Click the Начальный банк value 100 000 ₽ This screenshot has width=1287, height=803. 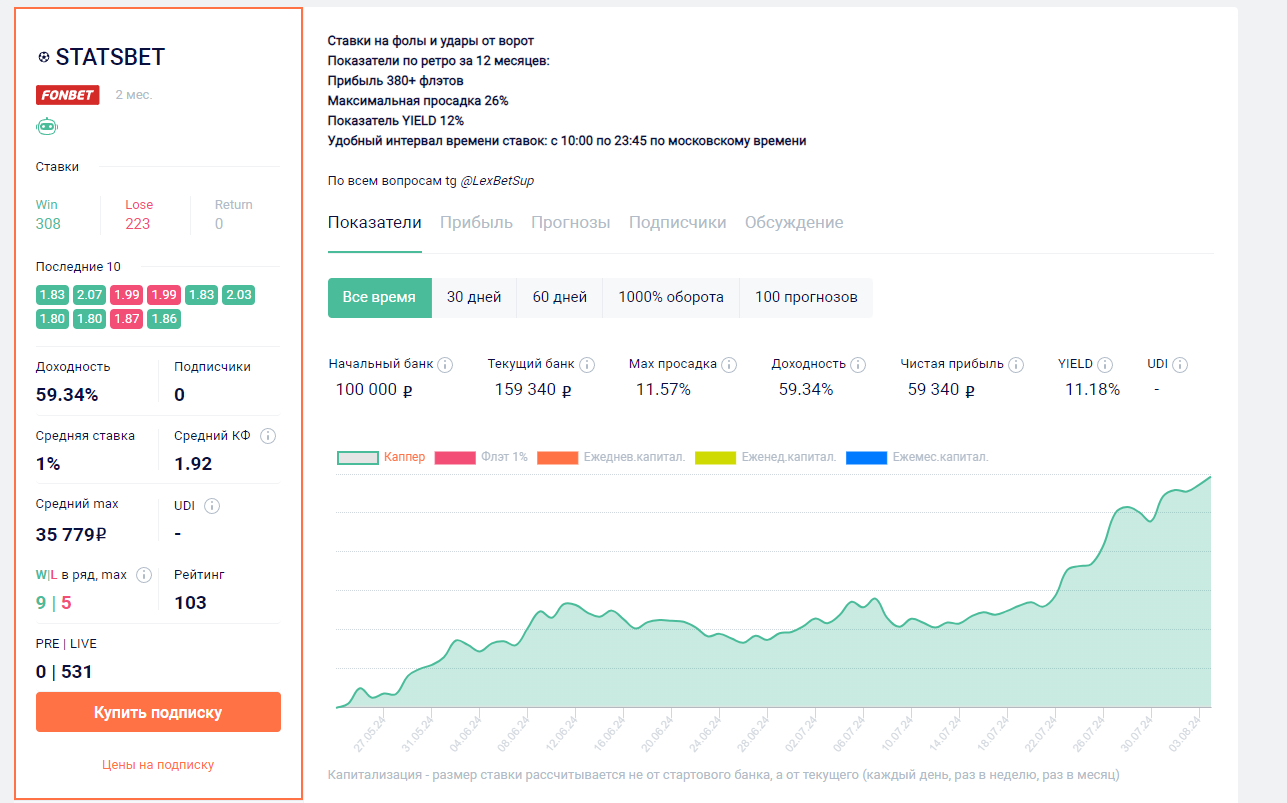[374, 390]
